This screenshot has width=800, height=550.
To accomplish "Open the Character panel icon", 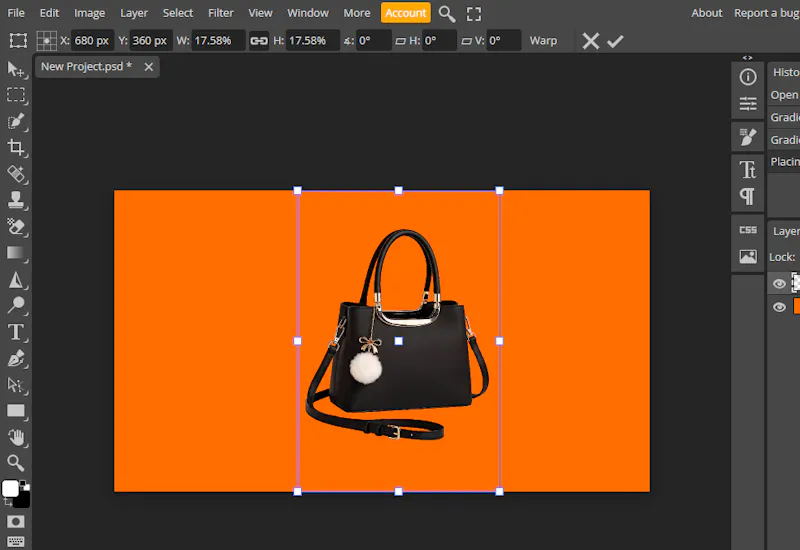I will pyautogui.click(x=748, y=169).
